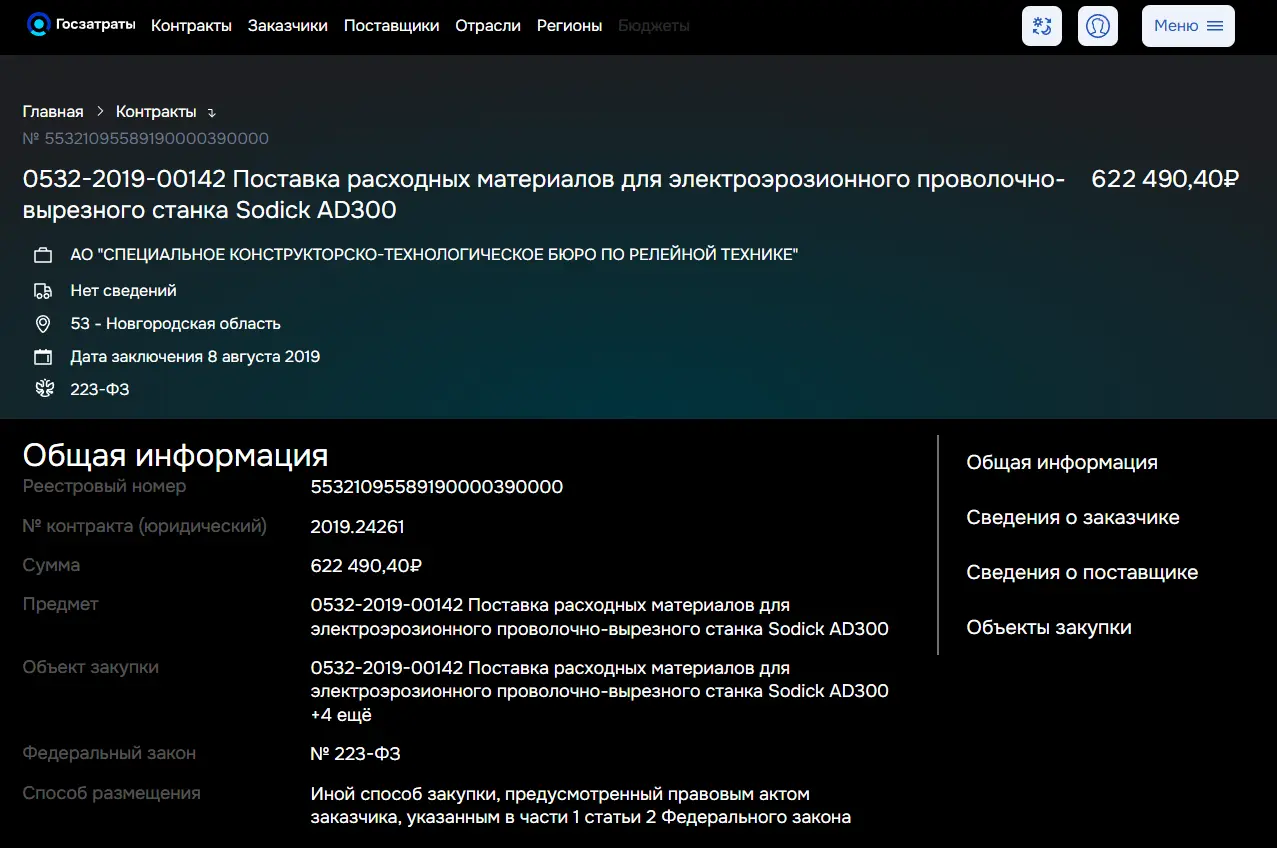This screenshot has width=1277, height=848.
Task: Click the delivery truck icon beside Нет сведений
Action: (x=43, y=291)
